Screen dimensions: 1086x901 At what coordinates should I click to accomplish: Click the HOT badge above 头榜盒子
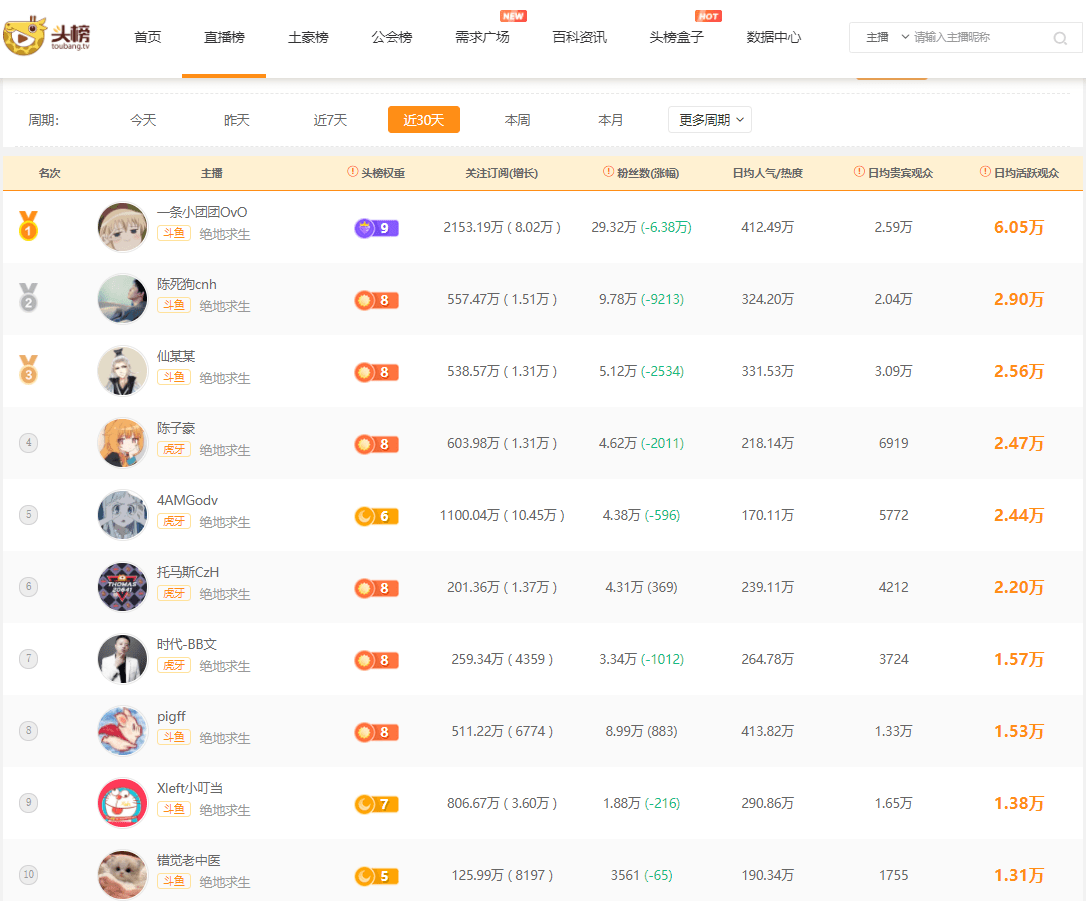tap(709, 15)
